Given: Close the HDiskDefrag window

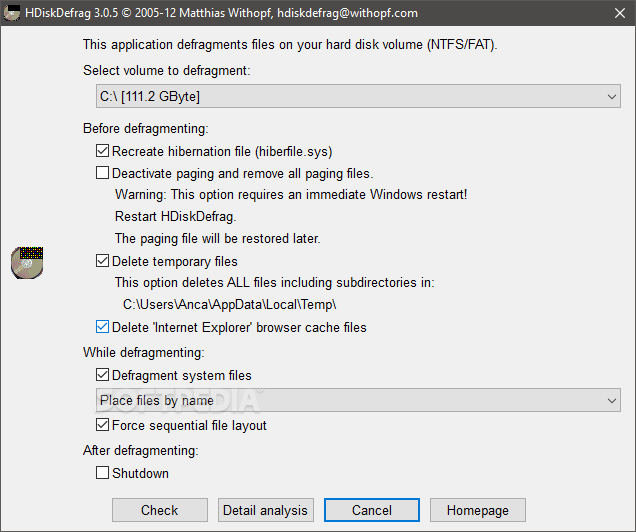Looking at the screenshot, I should 619,13.
